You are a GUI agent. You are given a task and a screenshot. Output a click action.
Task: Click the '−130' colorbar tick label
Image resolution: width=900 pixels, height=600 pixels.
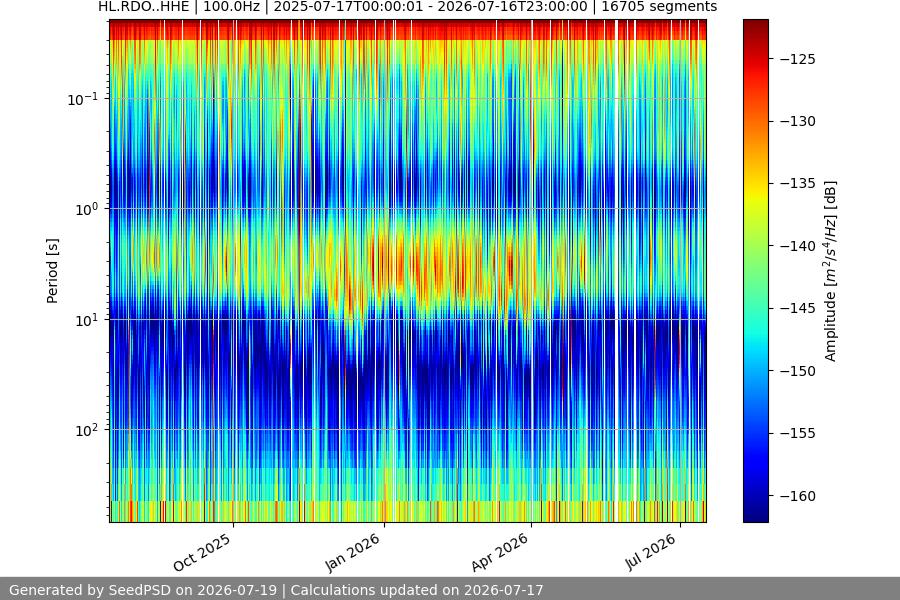point(797,121)
